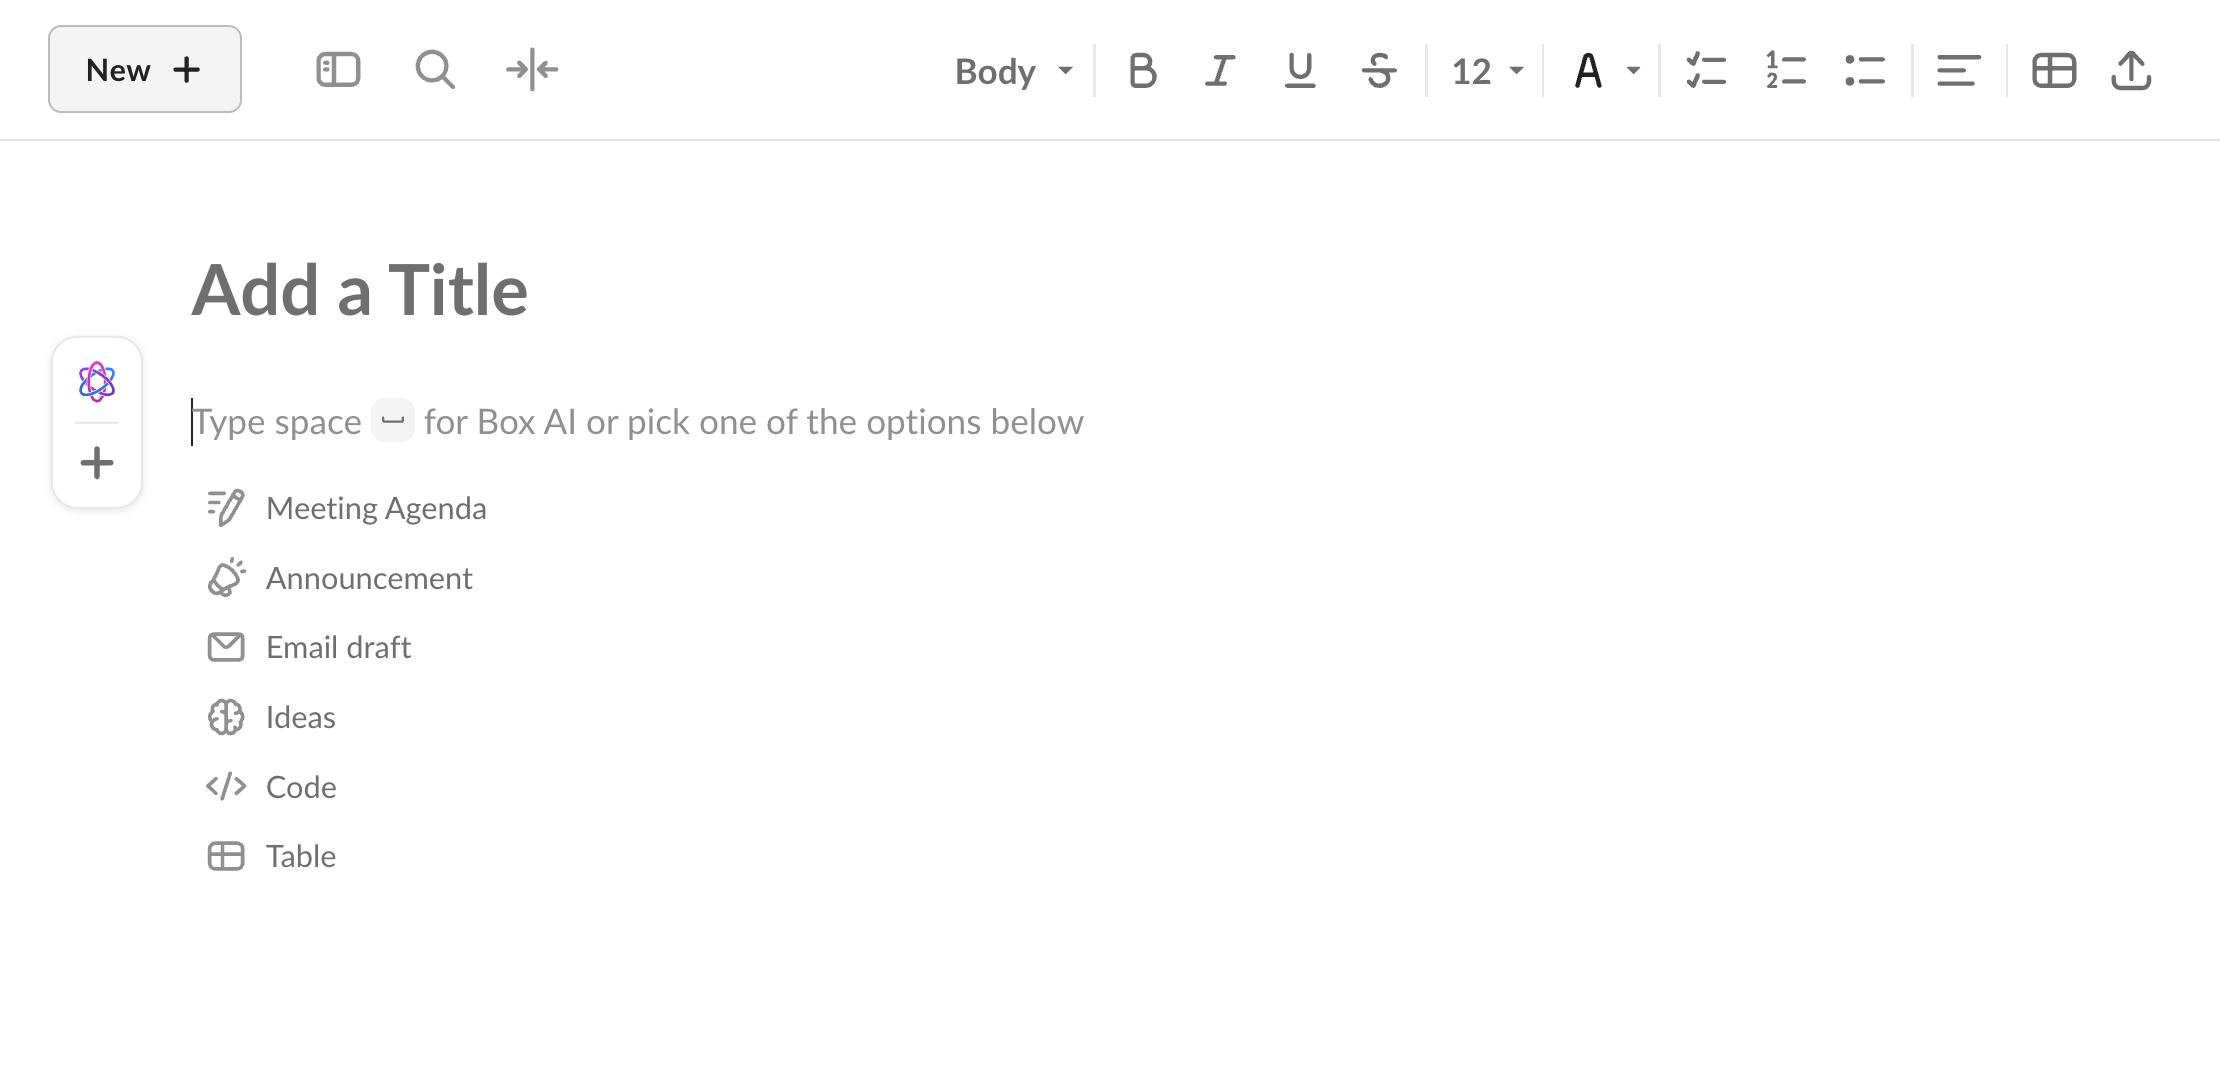Insert a checklist from the toolbar
This screenshot has width=2220, height=1082.
click(x=1706, y=71)
